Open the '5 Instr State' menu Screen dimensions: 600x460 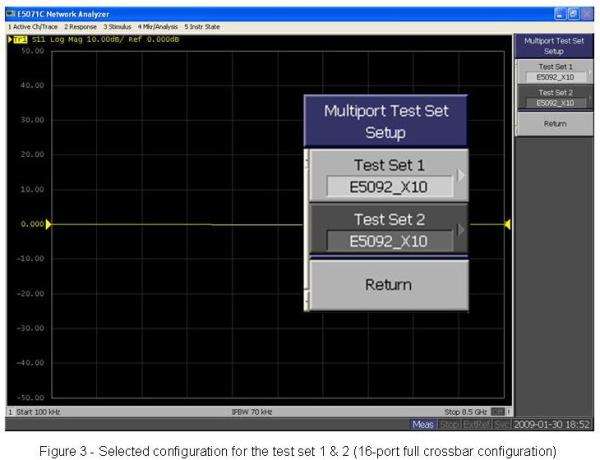tap(202, 27)
